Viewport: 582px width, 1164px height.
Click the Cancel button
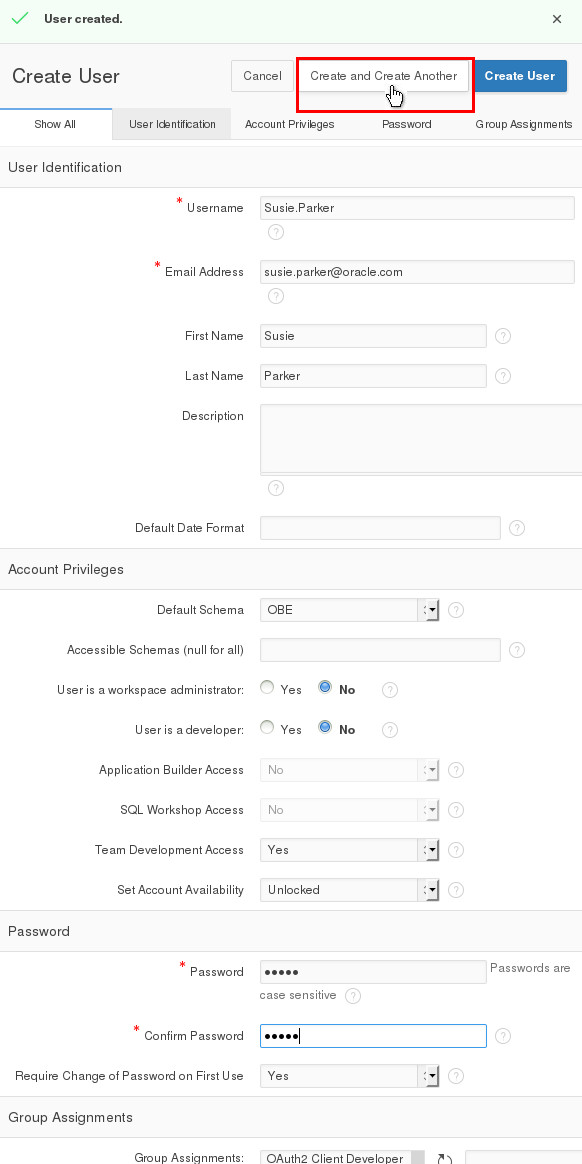(262, 76)
